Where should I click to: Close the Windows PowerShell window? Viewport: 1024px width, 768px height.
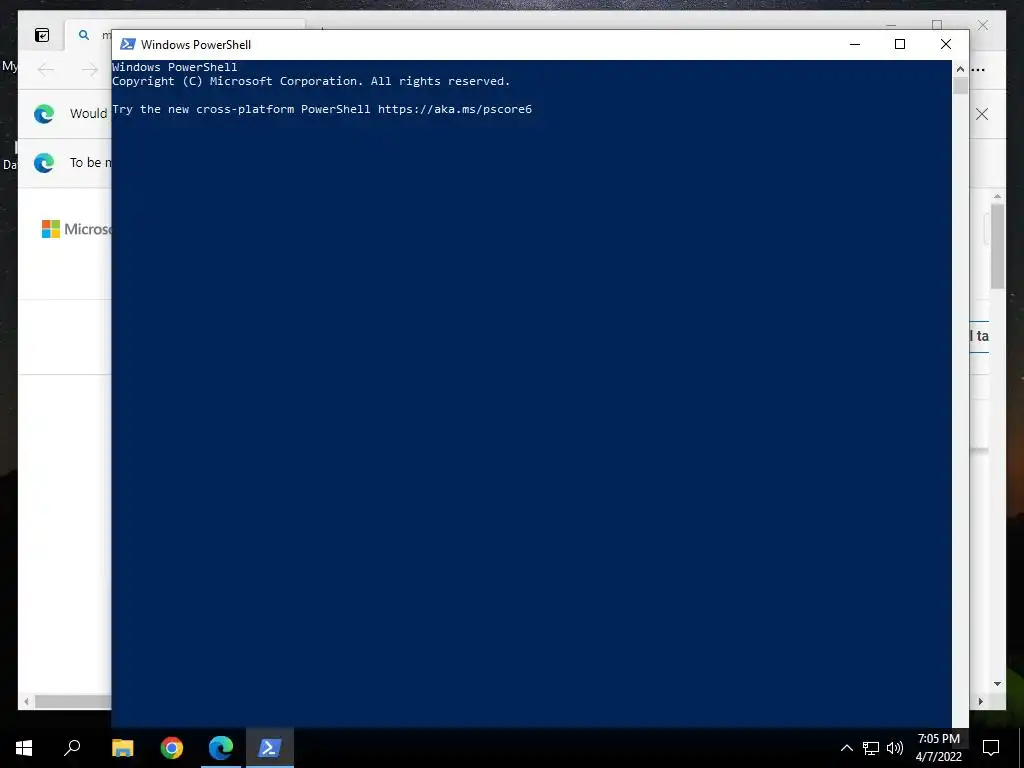(946, 44)
